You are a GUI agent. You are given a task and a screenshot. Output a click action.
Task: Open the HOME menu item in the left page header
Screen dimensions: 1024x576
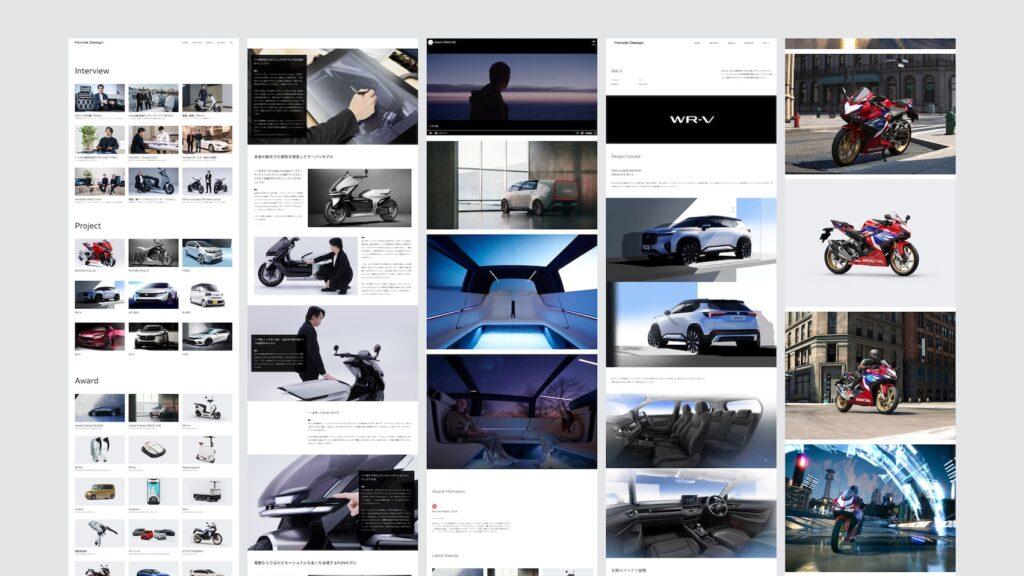point(185,43)
